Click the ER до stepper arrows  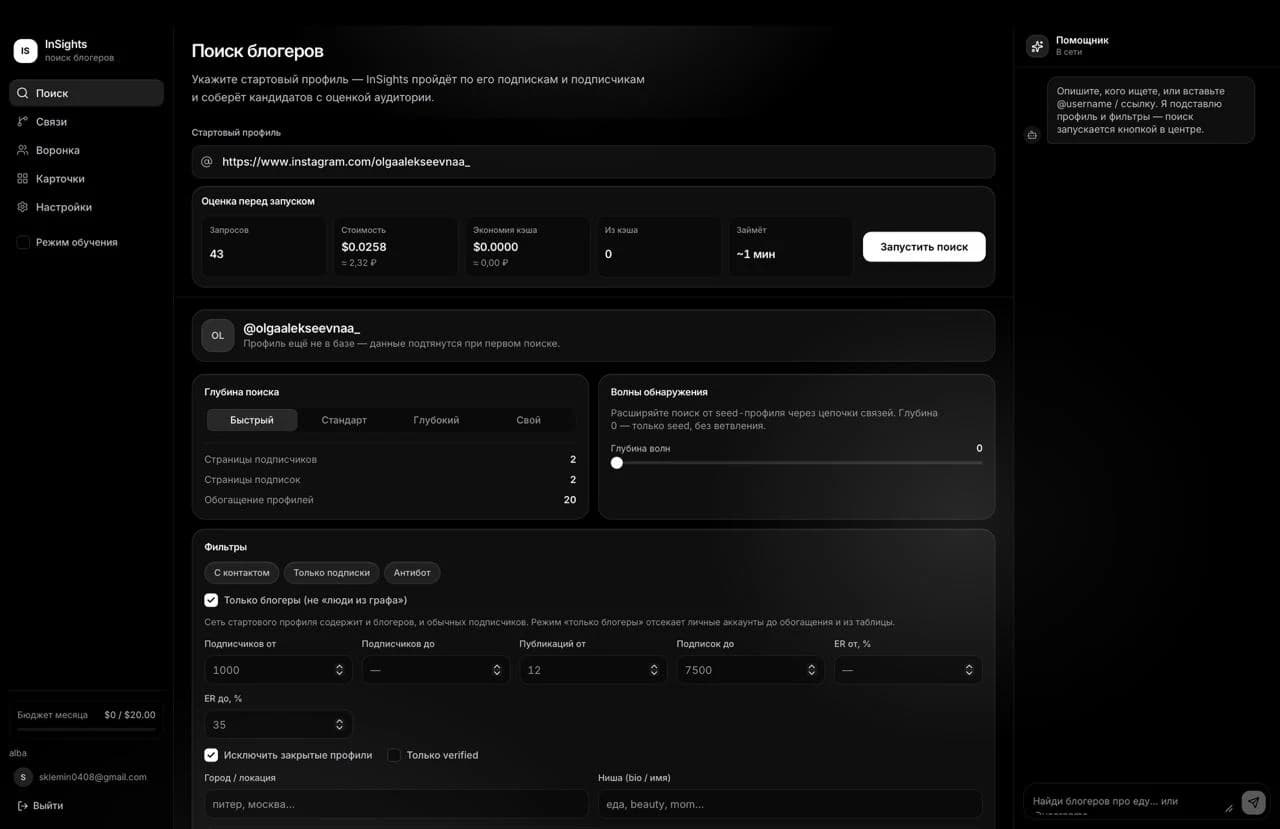click(339, 725)
